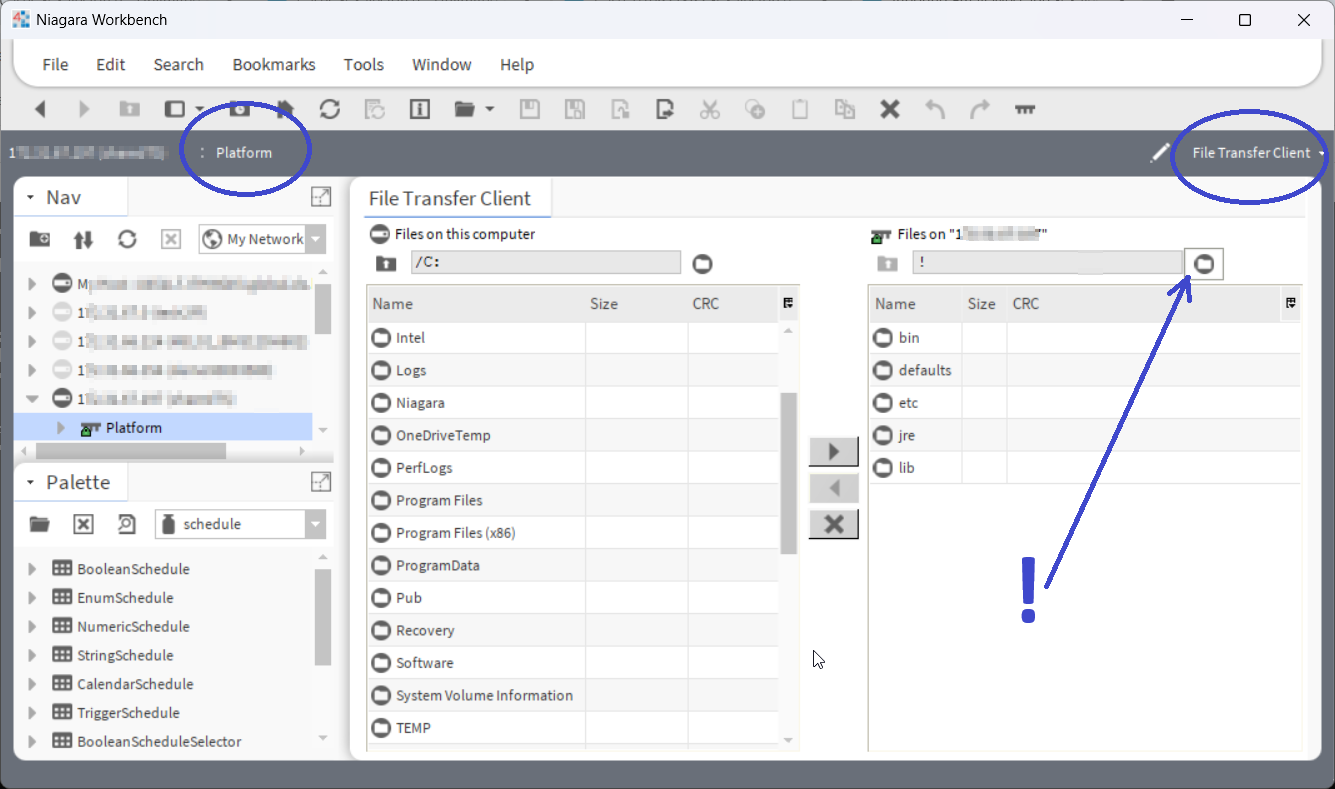Click the X delete button between file lists

834,523
